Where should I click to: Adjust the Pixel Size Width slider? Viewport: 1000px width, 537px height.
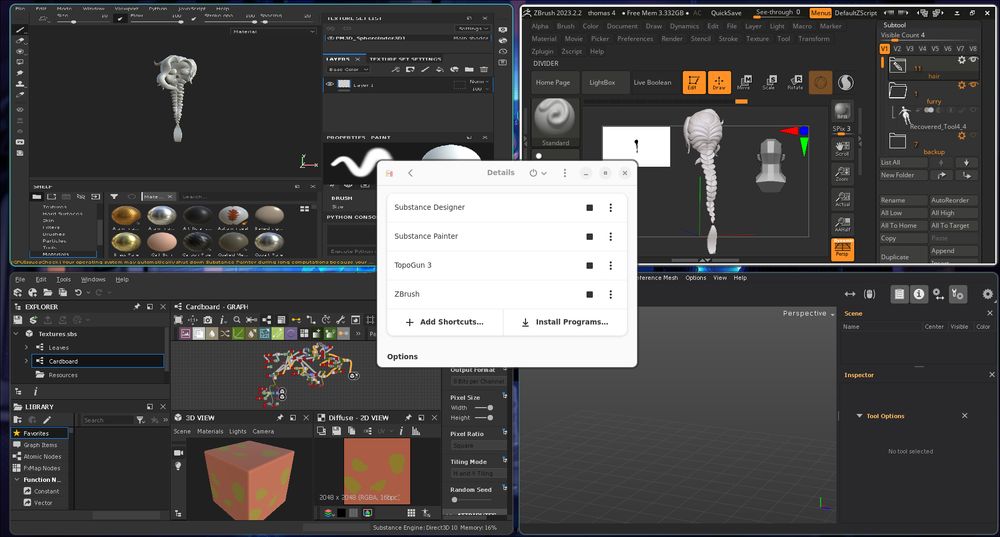(483, 408)
